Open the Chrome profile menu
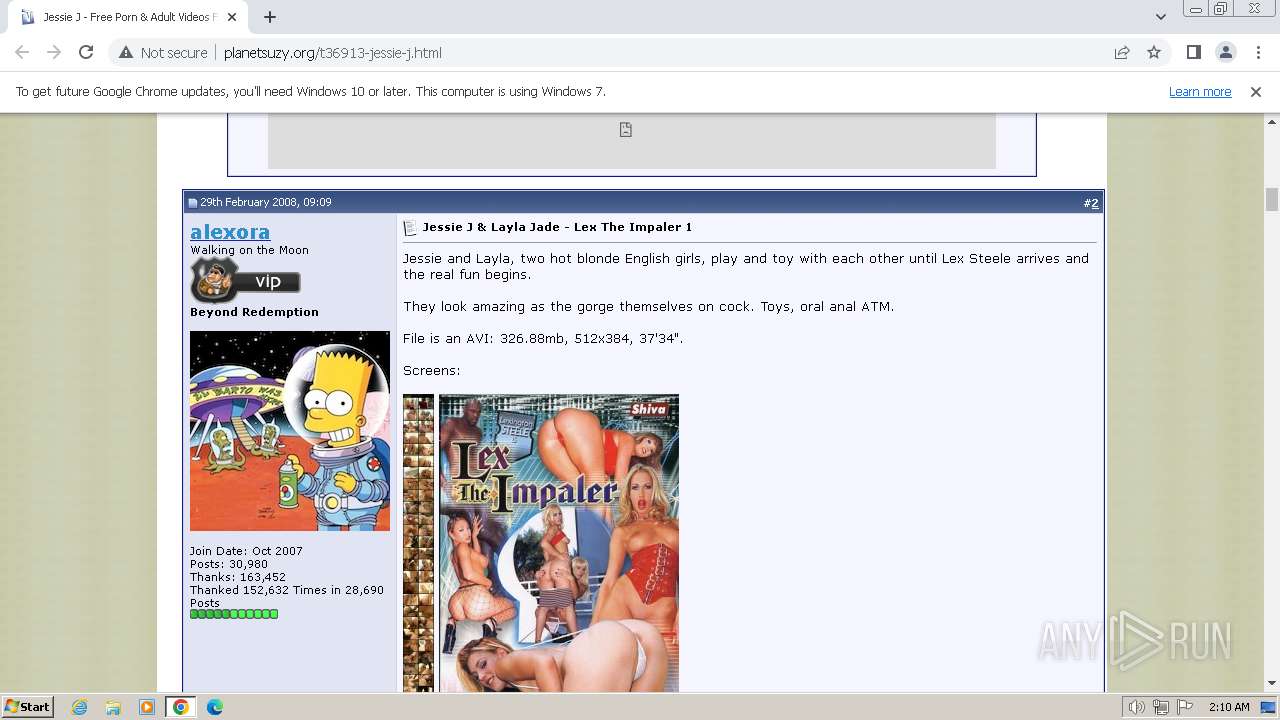1280x720 pixels. (x=1225, y=53)
